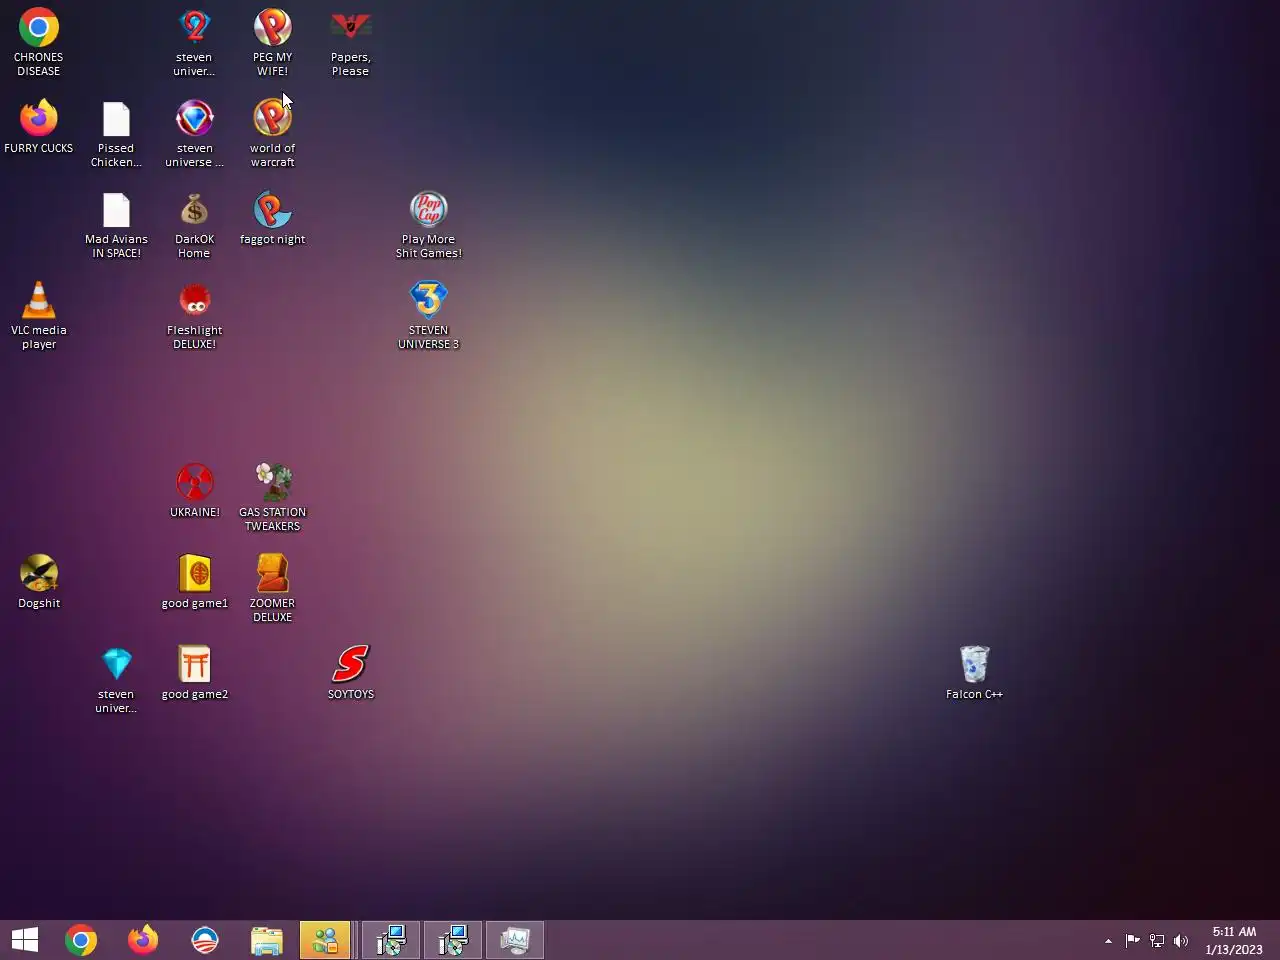
Task: Open the CHRONES DISEASE Chrome shortcut
Action: [38, 43]
